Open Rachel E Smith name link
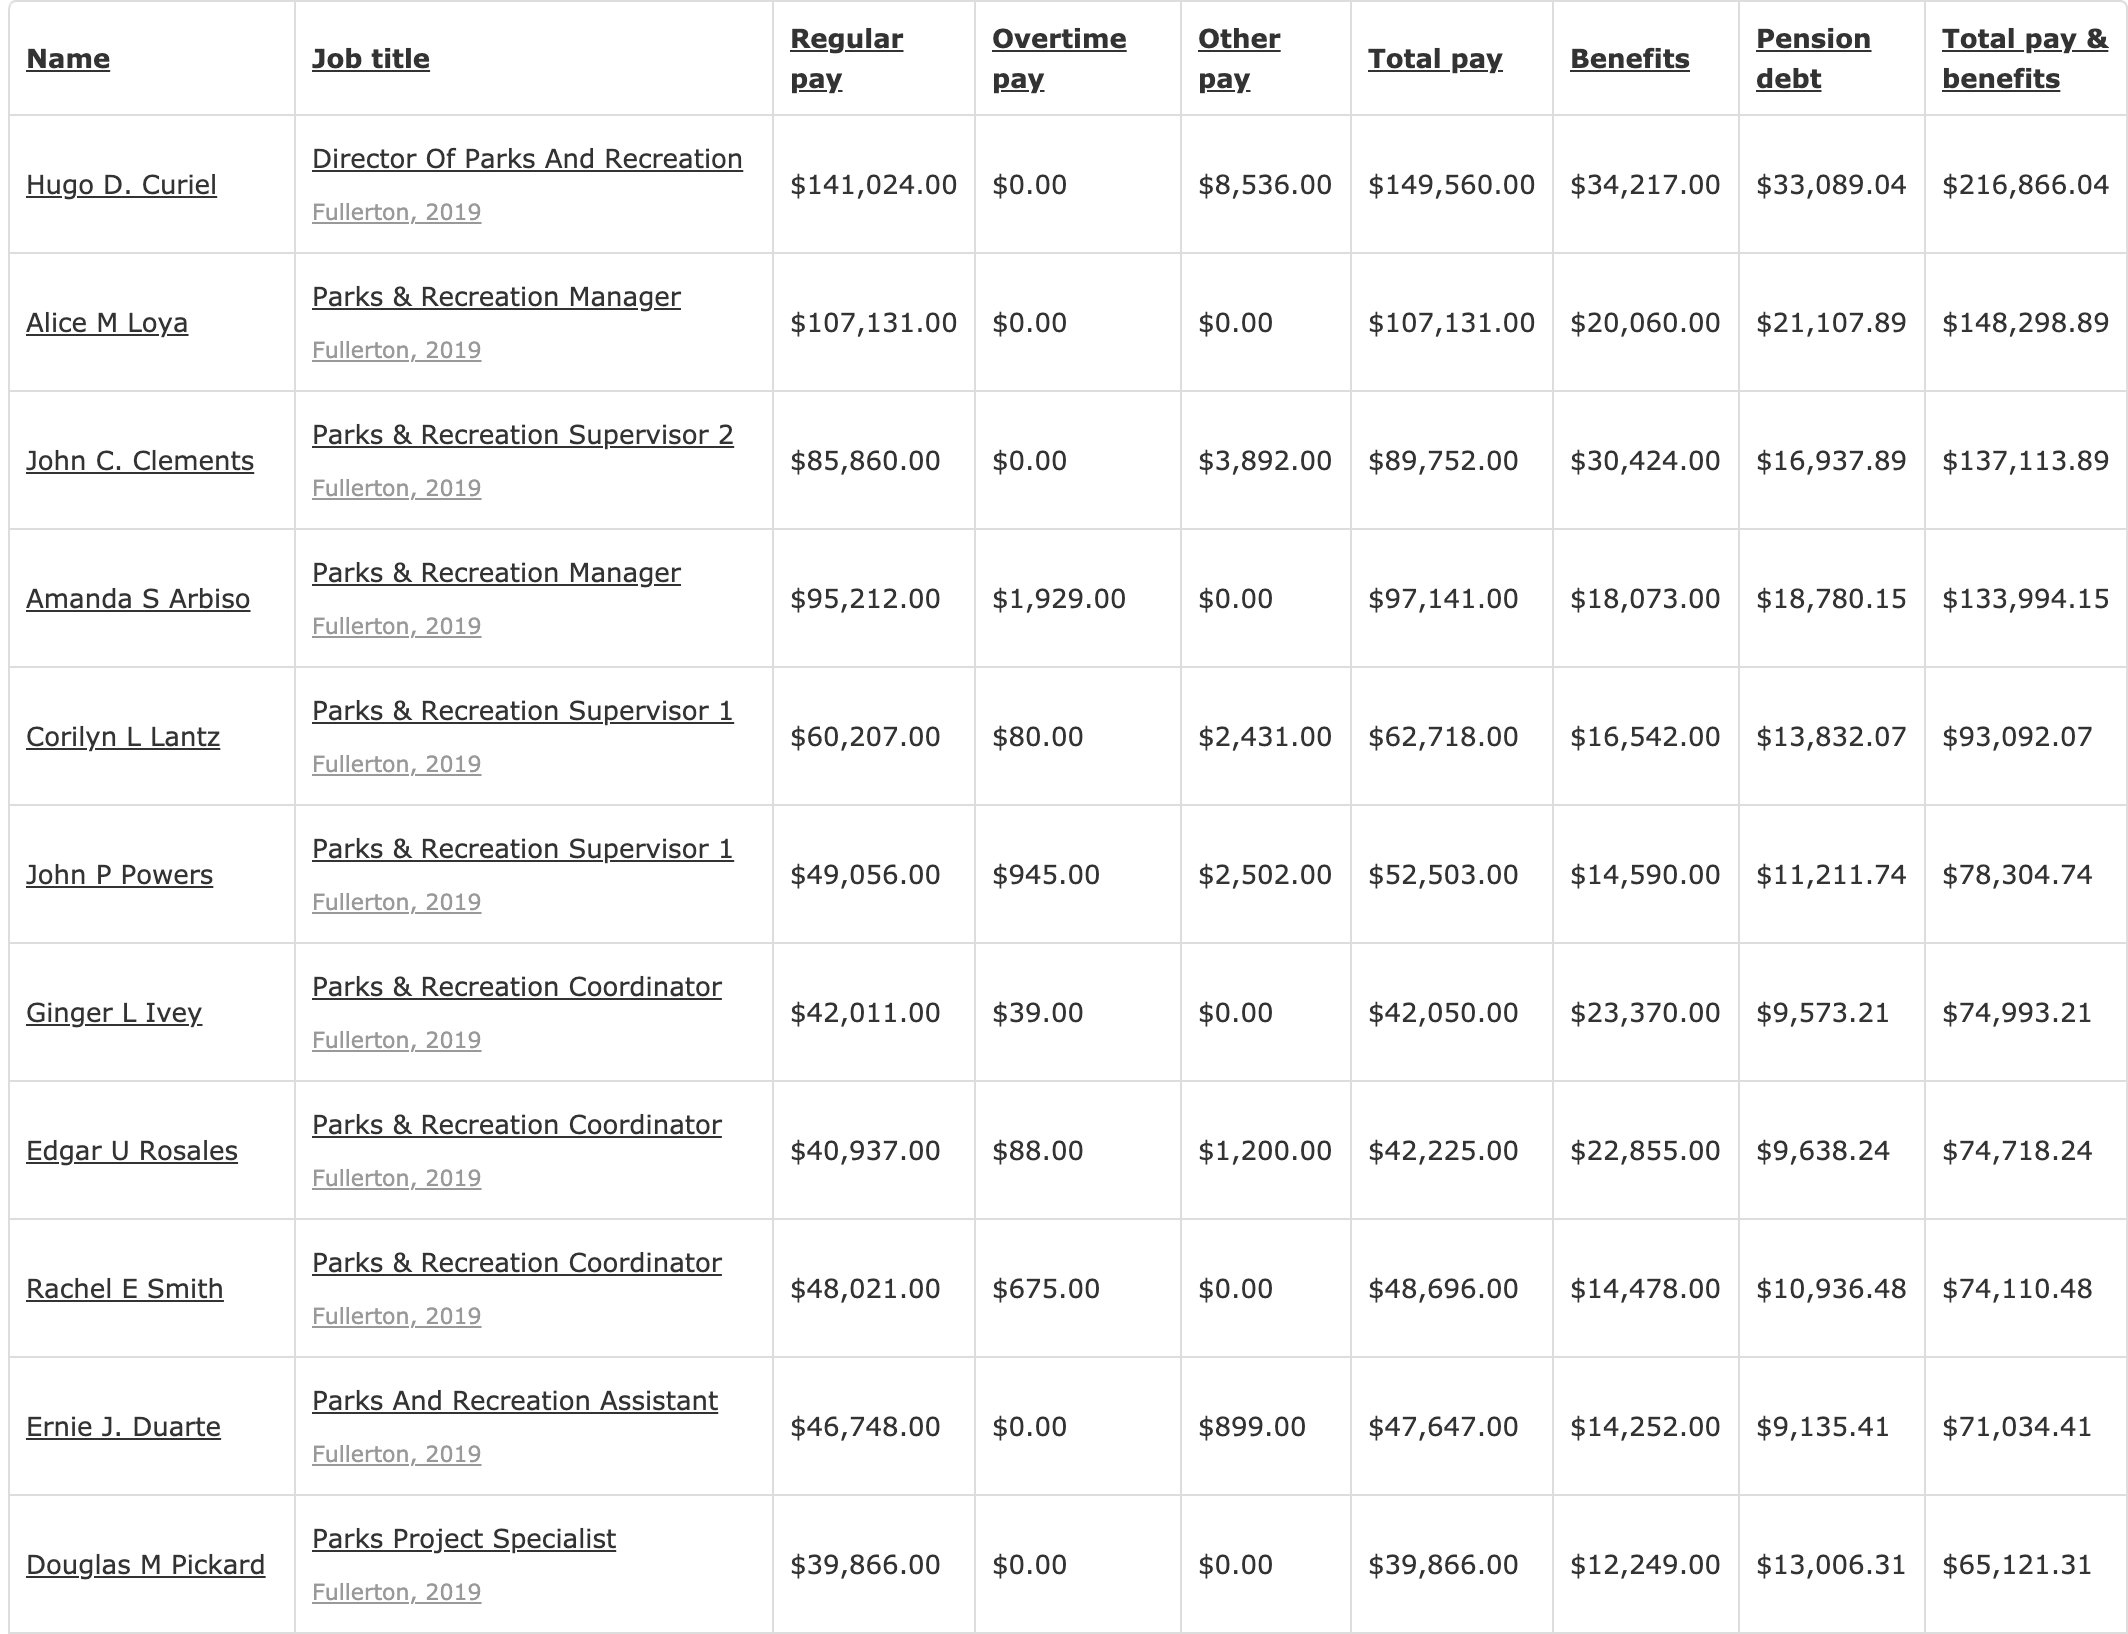2128x1634 pixels. point(125,1289)
